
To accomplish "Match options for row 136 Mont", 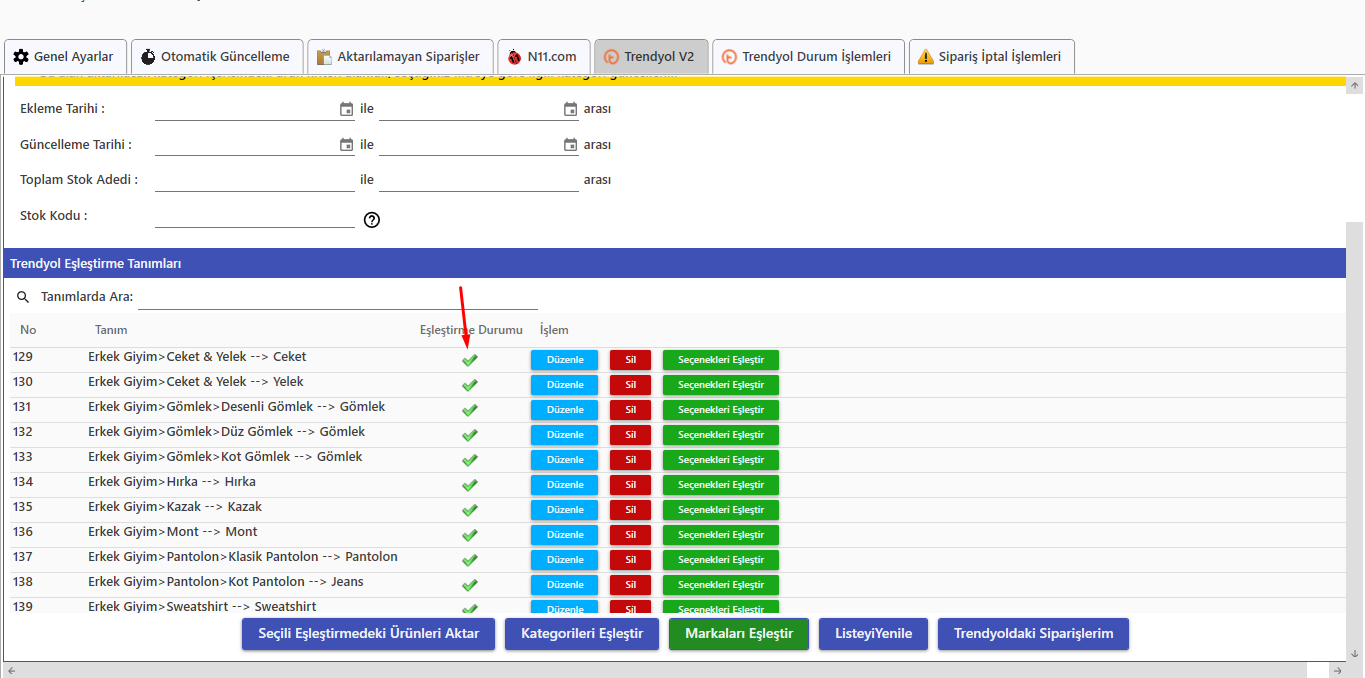I will coord(721,535).
